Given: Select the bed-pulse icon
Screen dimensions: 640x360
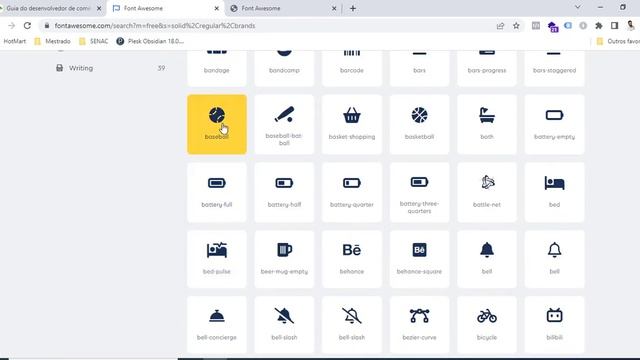Looking at the screenshot, I should tap(217, 259).
